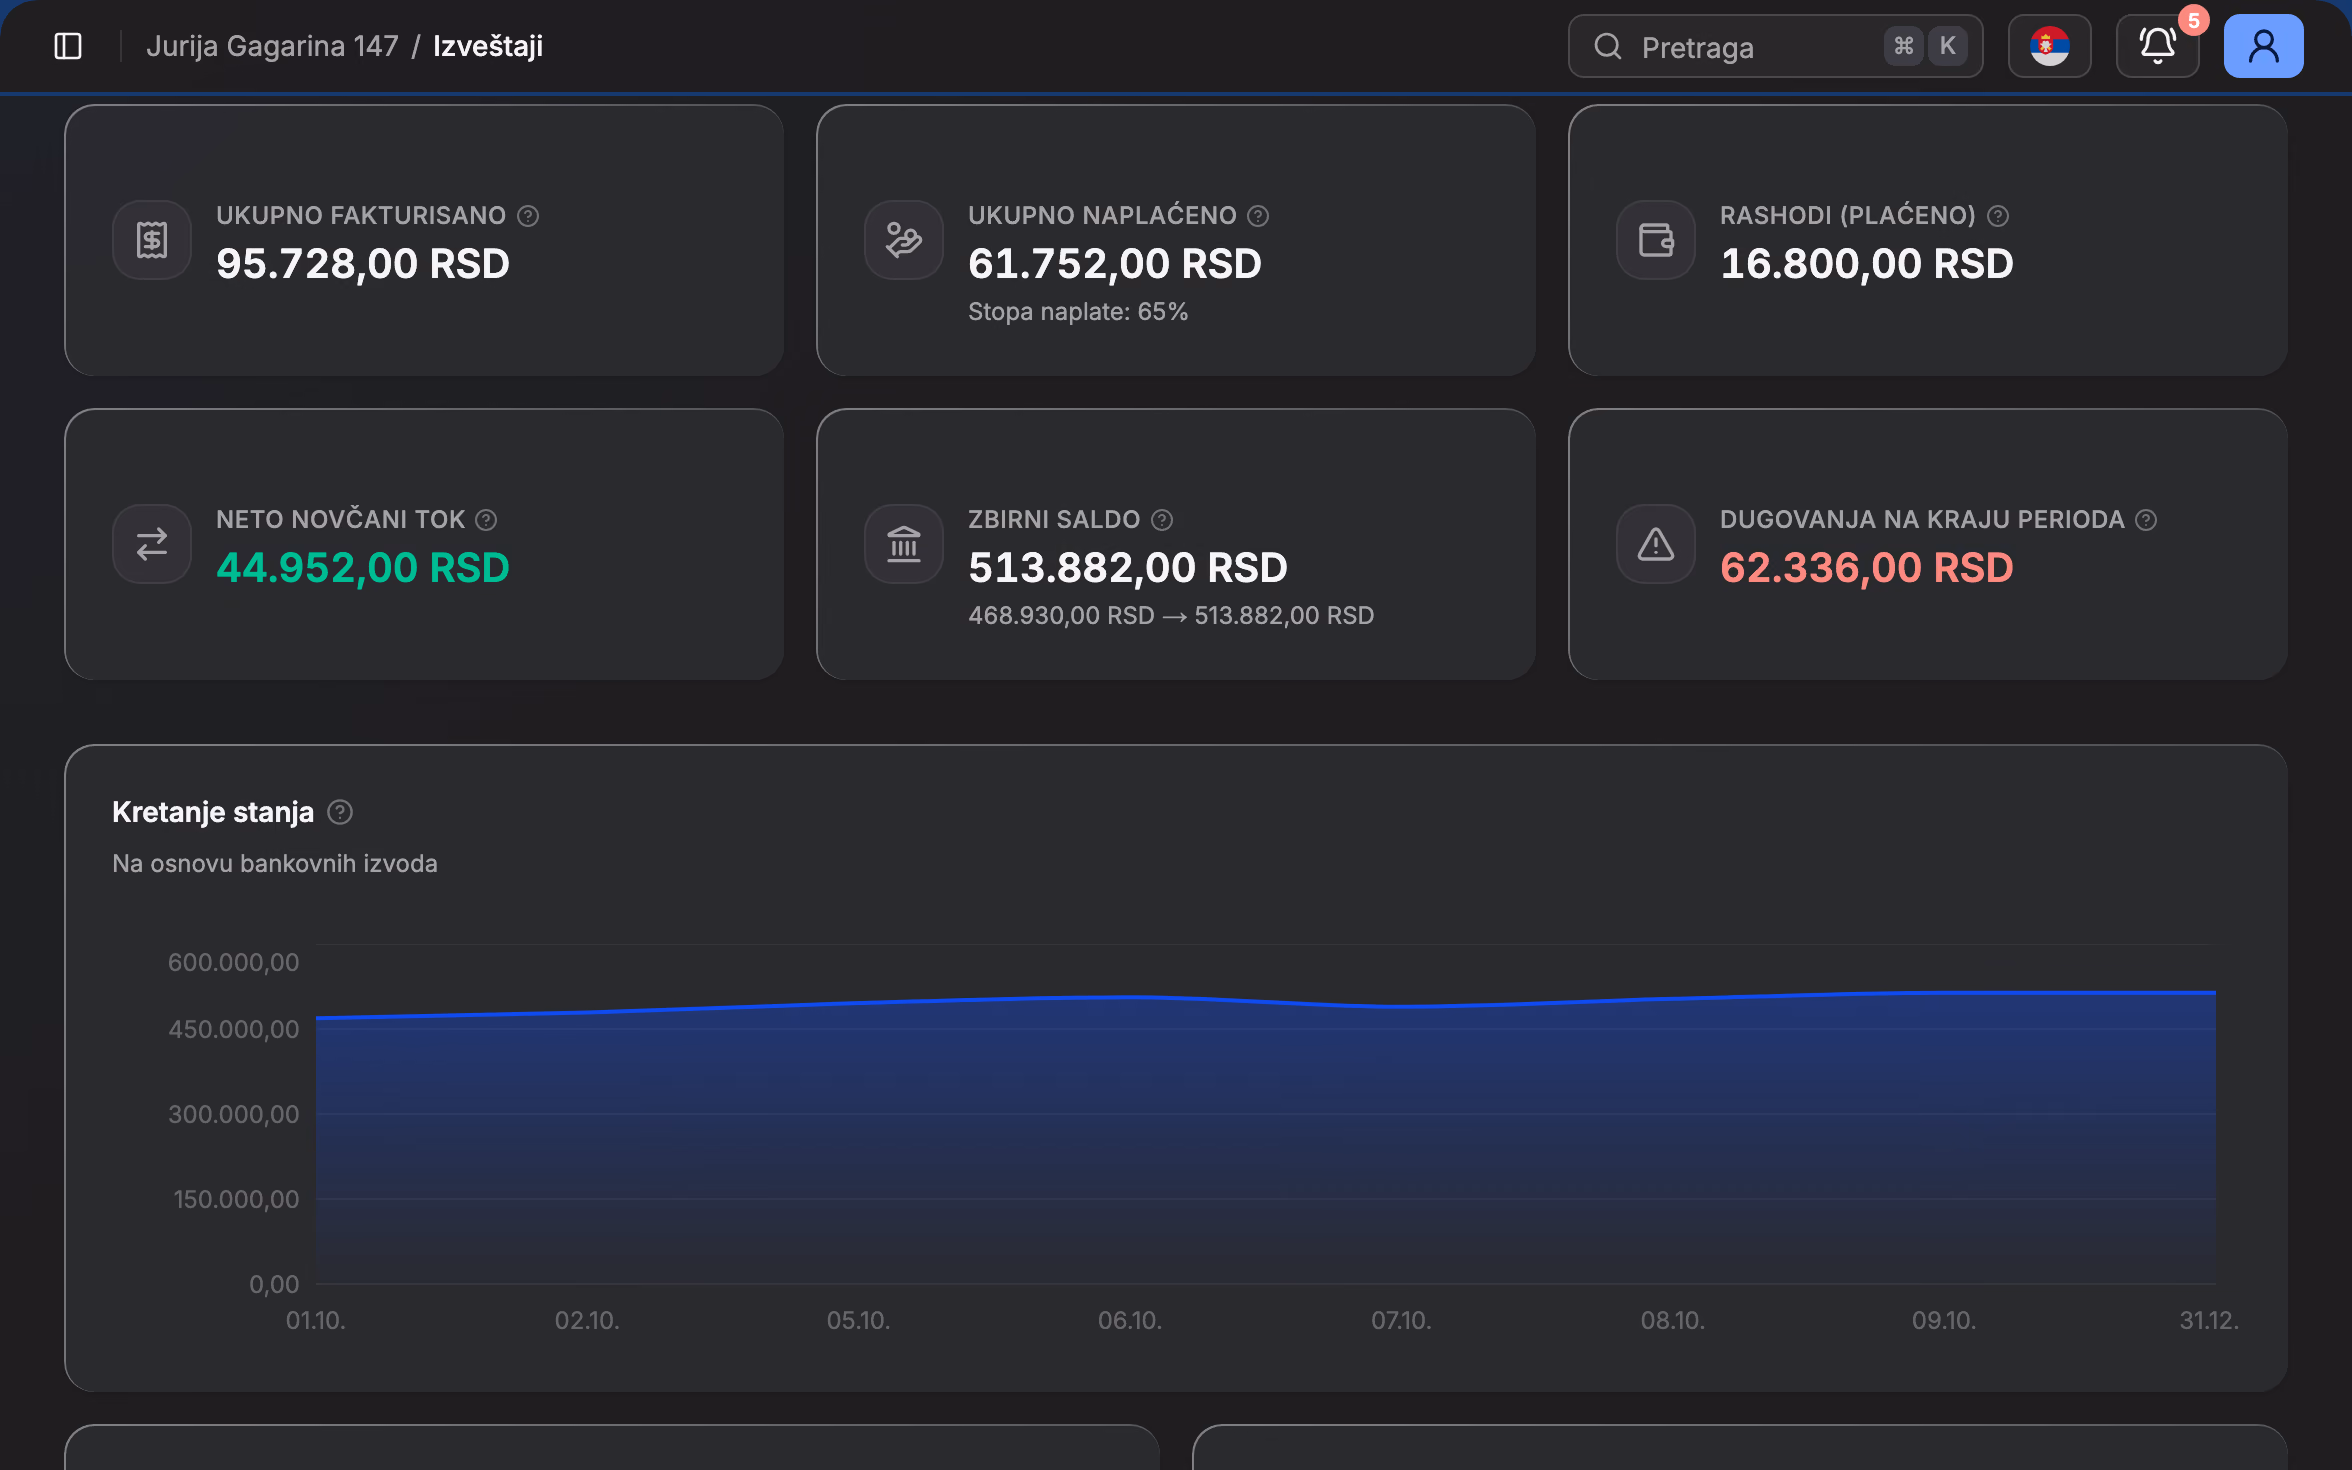2352x1470 pixels.
Task: Show help for Rashodi (plaćeno)
Action: tap(1998, 216)
